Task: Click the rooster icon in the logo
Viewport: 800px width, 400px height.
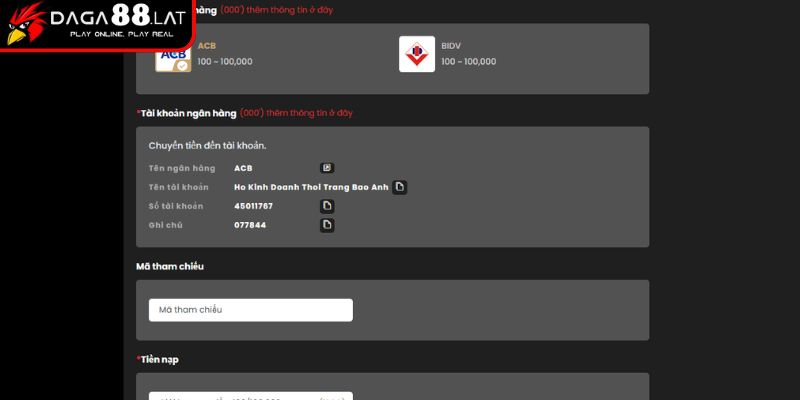Action: coord(24,23)
